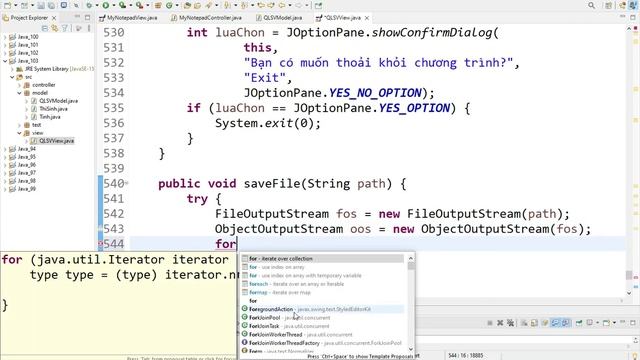640x360 pixels.
Task: Open Tinh.java in Project Explorer
Action: coord(49,117)
